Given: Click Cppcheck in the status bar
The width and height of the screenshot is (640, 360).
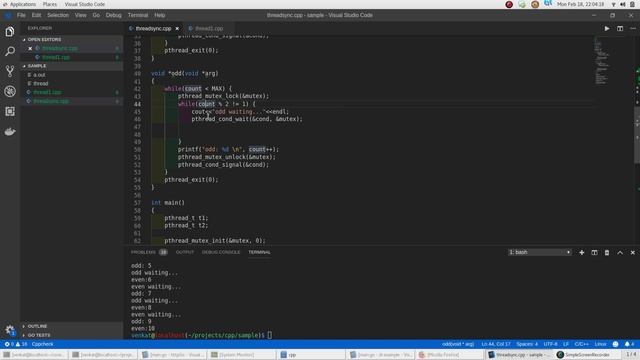Looking at the screenshot, I should 42,344.
